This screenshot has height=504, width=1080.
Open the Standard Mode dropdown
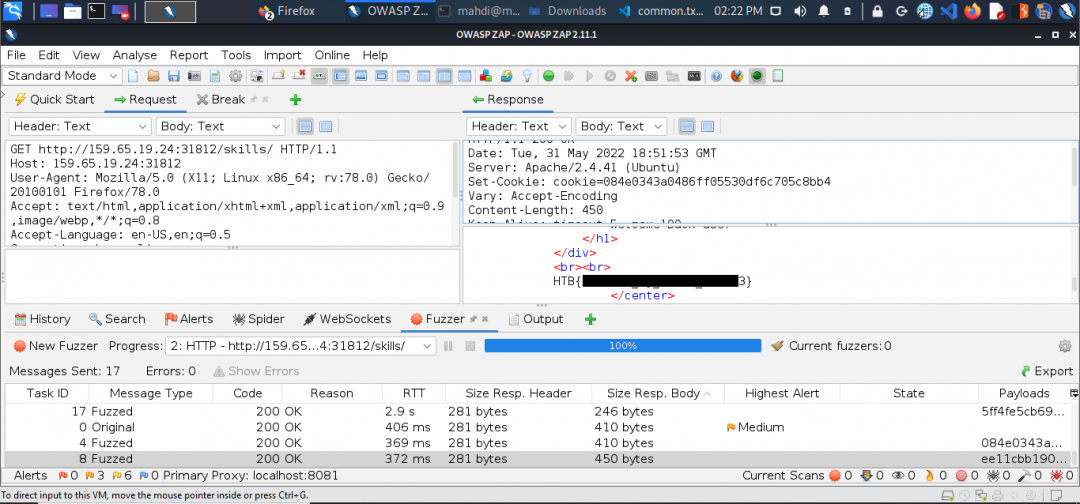coord(62,76)
